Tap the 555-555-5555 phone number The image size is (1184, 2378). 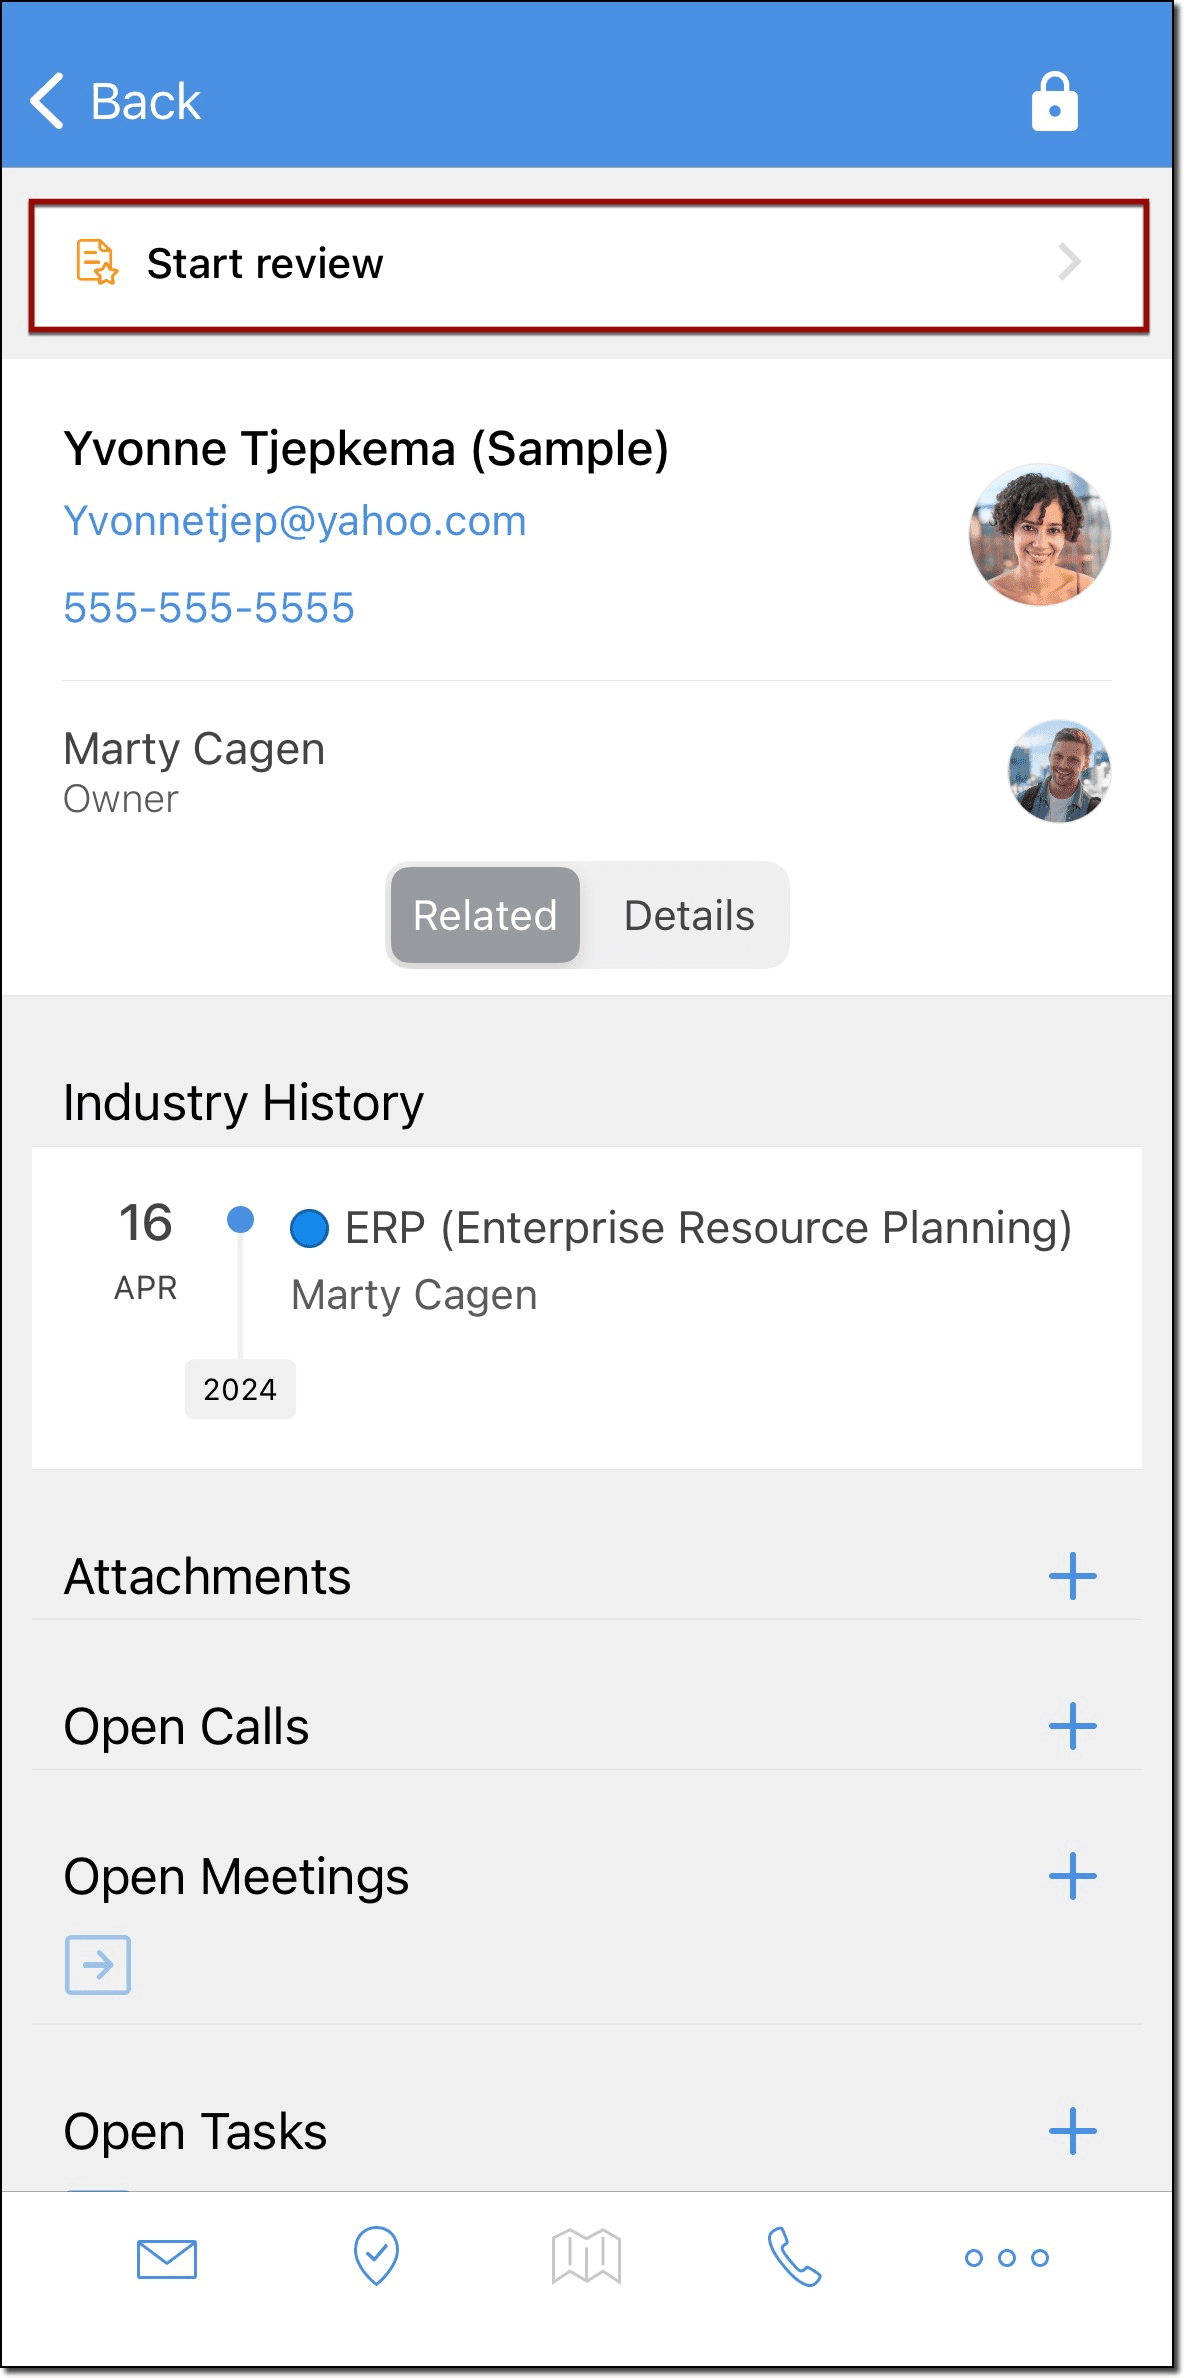point(209,608)
